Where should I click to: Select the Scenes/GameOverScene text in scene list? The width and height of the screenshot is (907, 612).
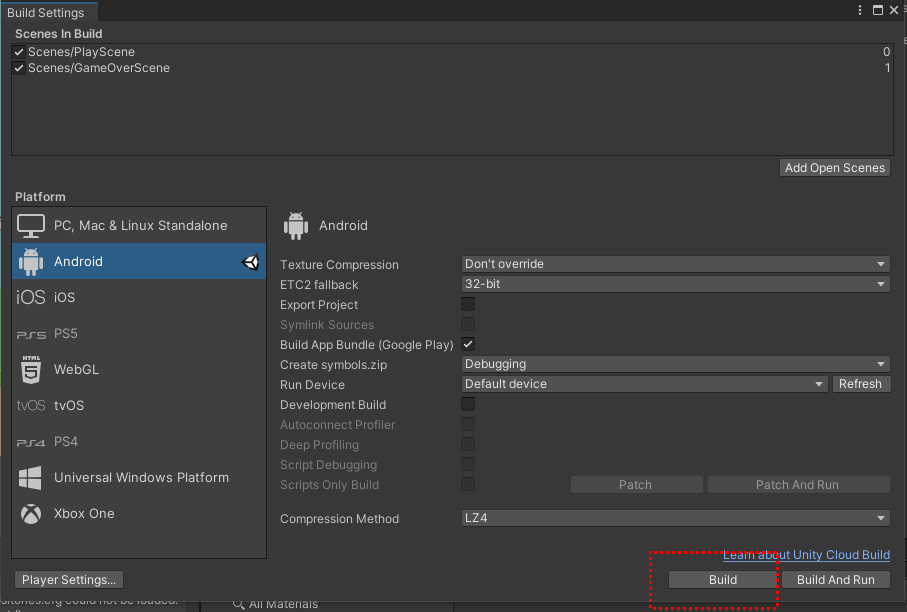[x=99, y=68]
